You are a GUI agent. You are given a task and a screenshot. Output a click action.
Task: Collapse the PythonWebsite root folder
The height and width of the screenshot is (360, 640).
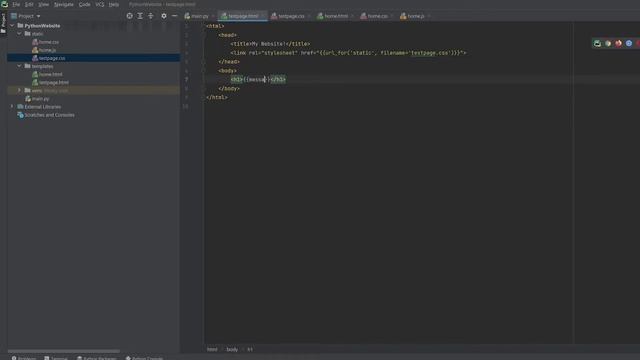click(12, 25)
